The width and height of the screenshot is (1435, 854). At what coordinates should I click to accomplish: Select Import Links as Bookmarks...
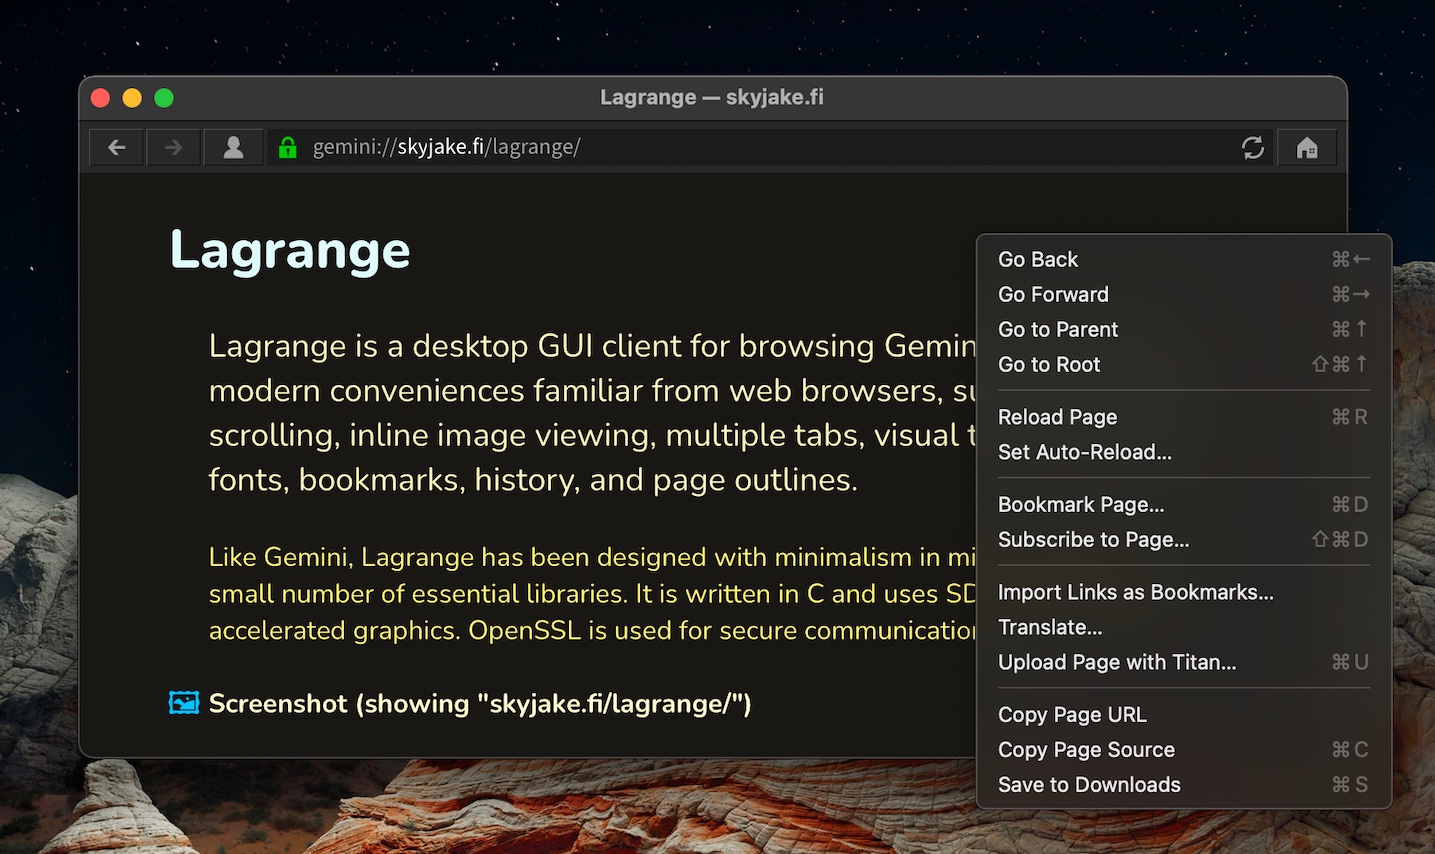[x=1184, y=592]
